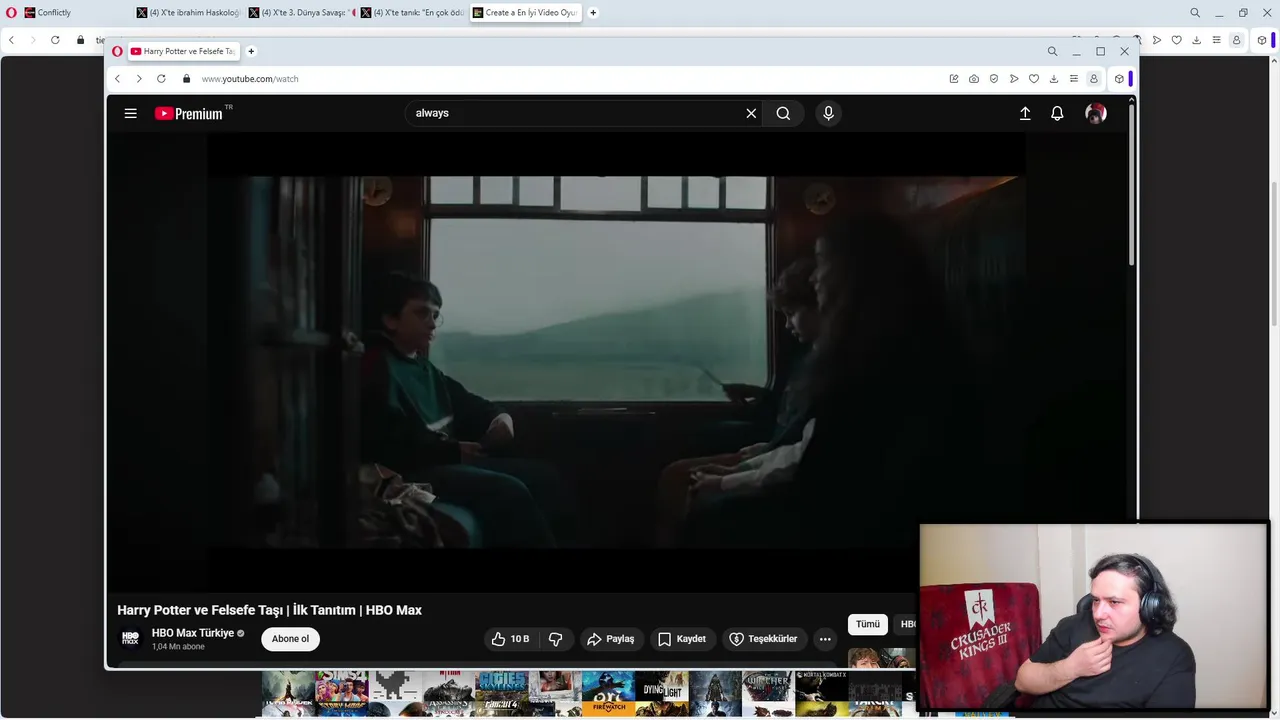
Task: Switch to X'te 3. Dünya Savaşı tab in back window
Action: [x=300, y=13]
